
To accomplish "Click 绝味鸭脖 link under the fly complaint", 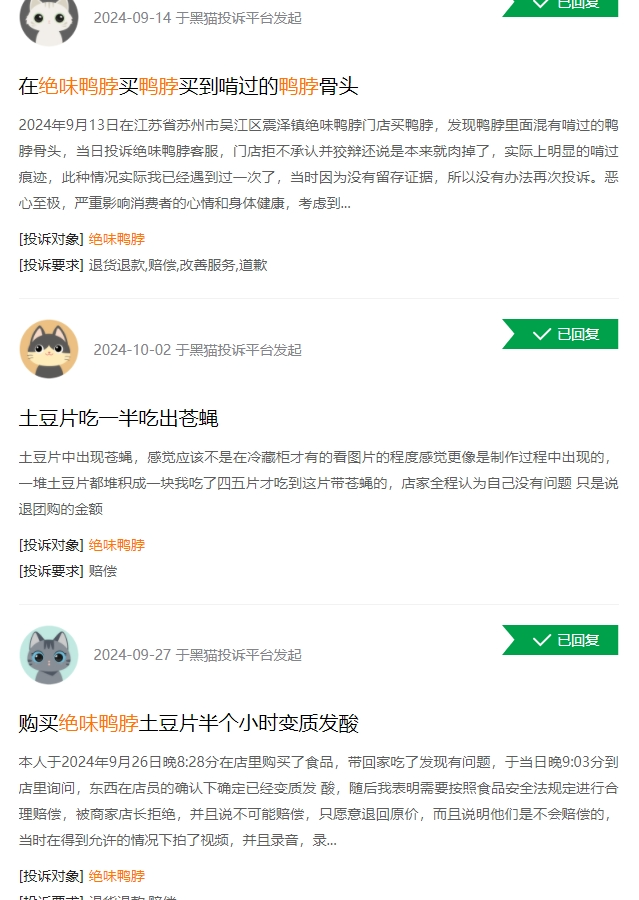I will (117, 545).
